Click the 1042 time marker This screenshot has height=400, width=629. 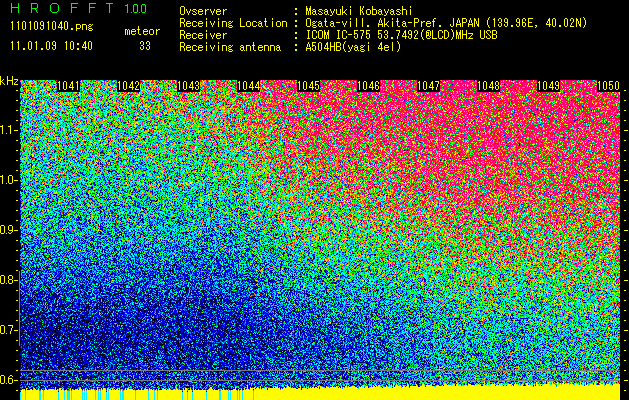pyautogui.click(x=128, y=86)
